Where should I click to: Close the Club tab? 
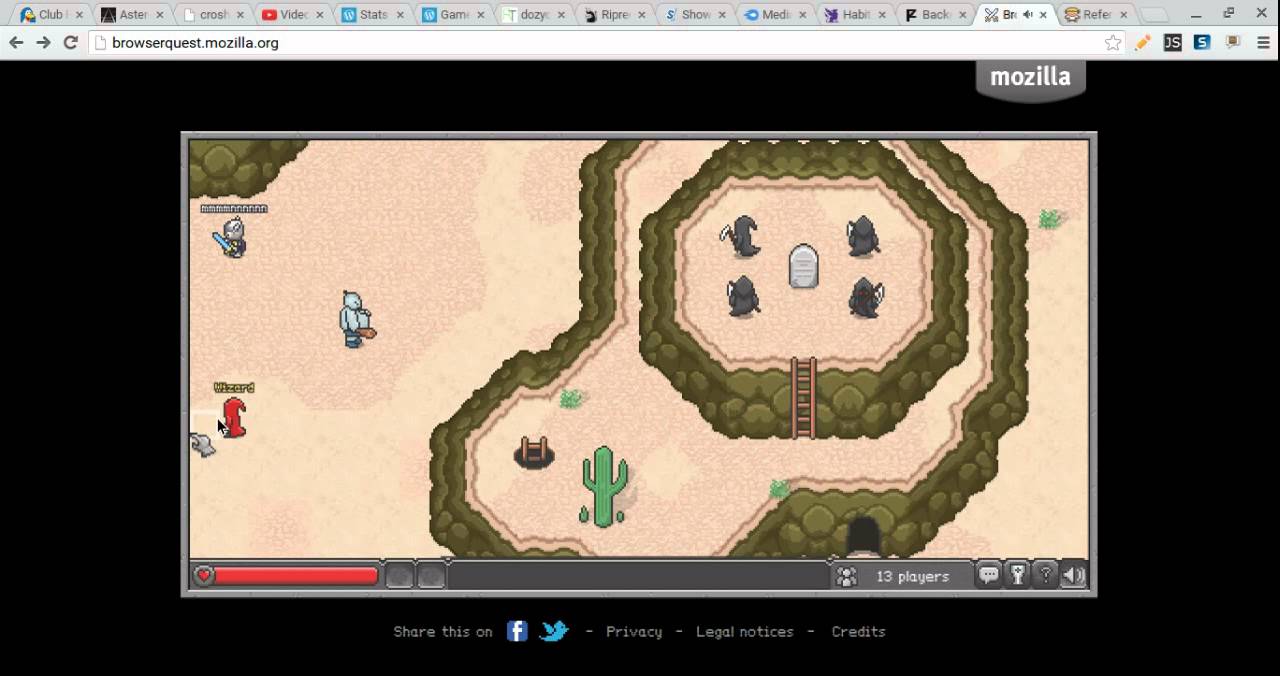pos(79,15)
